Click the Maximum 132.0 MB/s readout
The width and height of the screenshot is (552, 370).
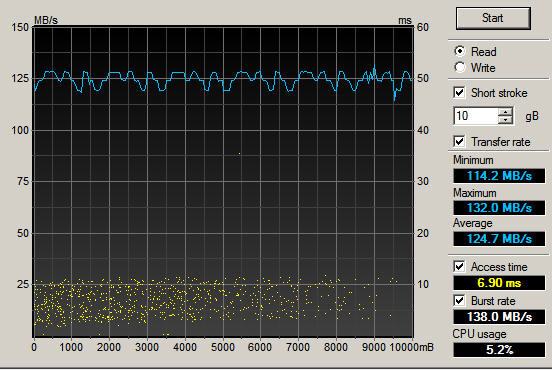pos(499,208)
